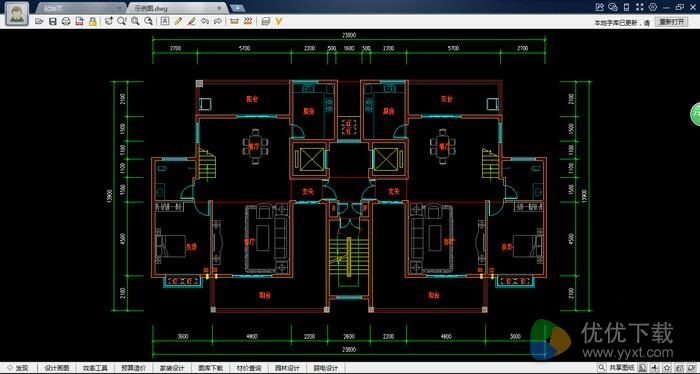
Task: Undo the last action with the undo arrow
Action: point(205,21)
